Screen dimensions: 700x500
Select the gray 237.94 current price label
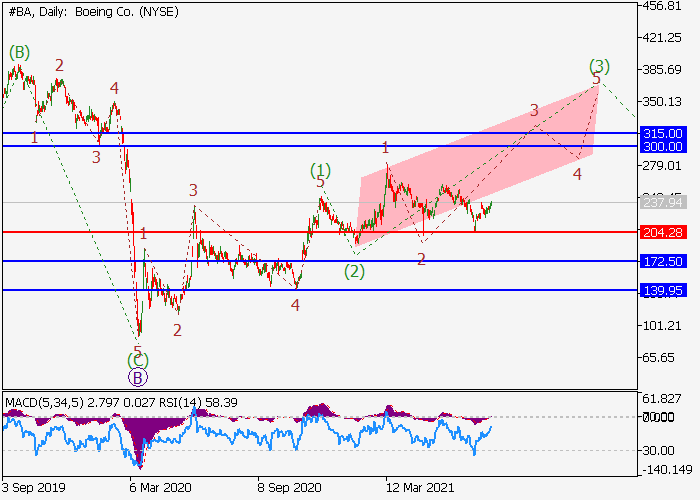pos(663,202)
